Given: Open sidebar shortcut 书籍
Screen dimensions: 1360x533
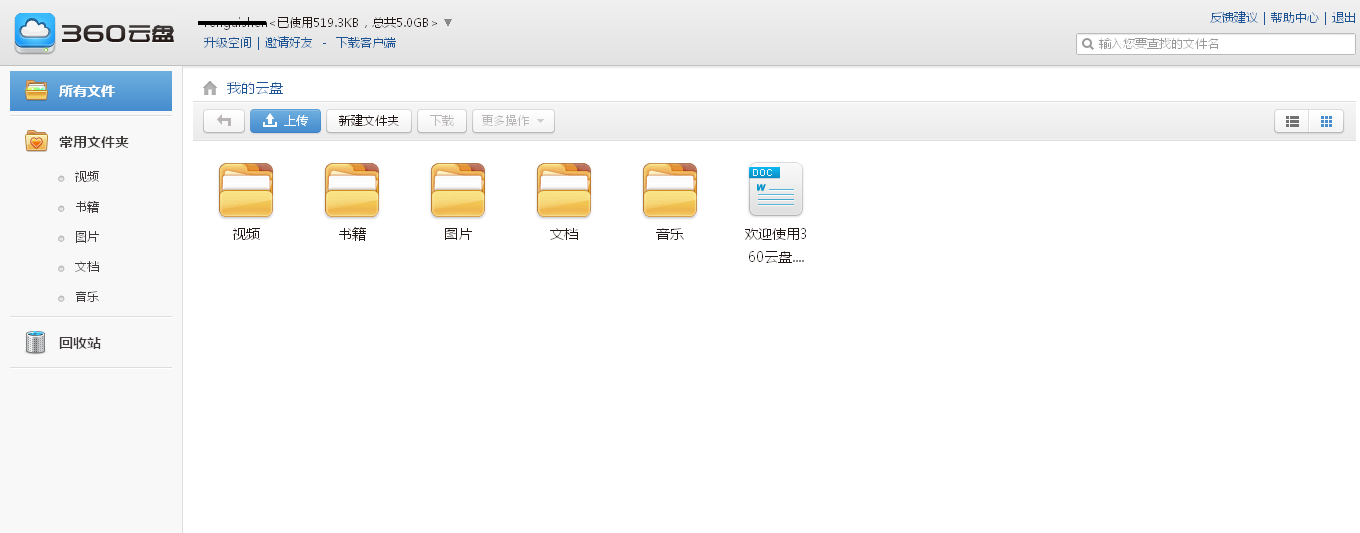Looking at the screenshot, I should pyautogui.click(x=87, y=207).
